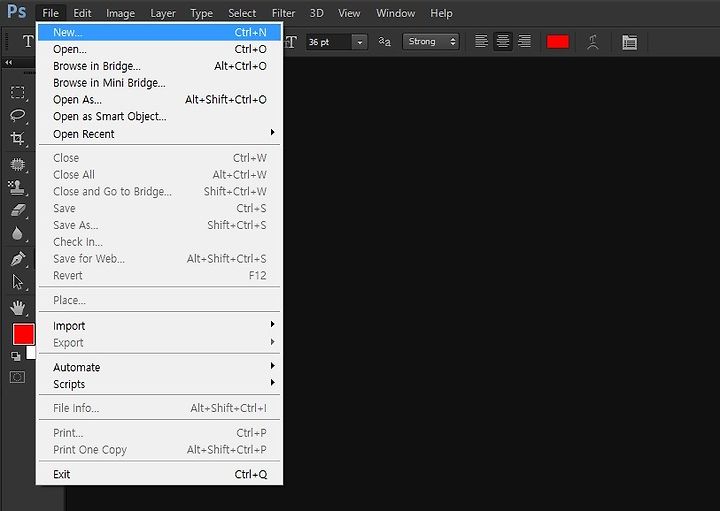Image resolution: width=720 pixels, height=511 pixels.
Task: Toggle Quick Mask mode
Action: pyautogui.click(x=17, y=377)
